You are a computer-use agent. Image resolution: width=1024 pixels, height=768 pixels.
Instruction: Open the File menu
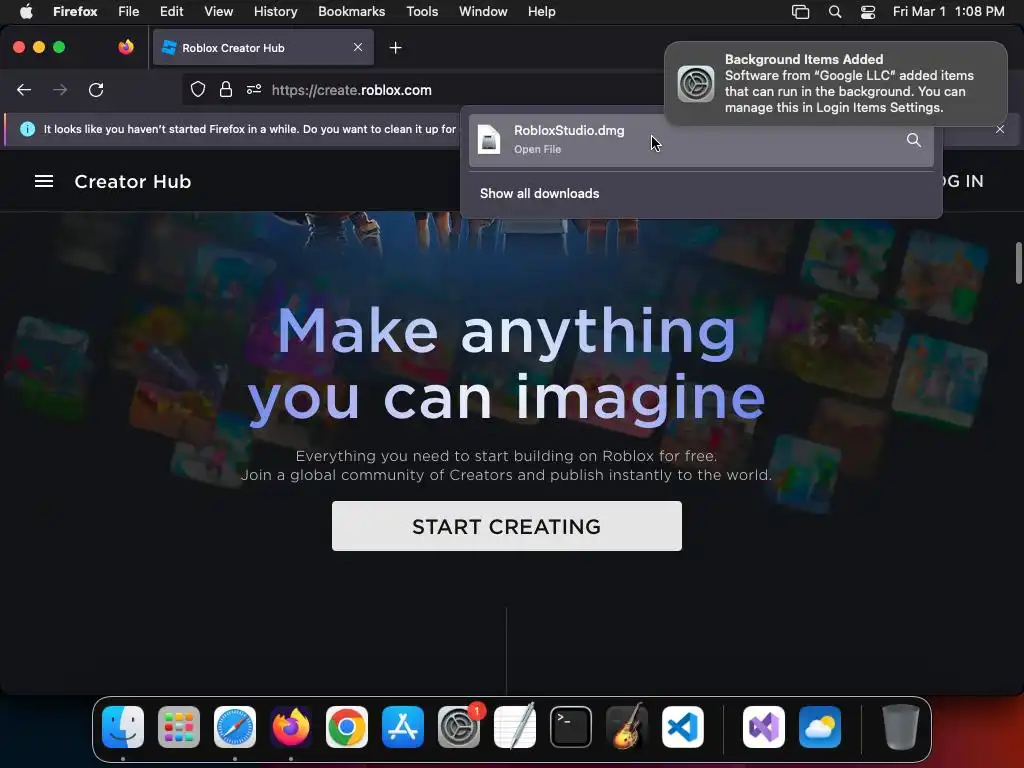click(x=129, y=11)
